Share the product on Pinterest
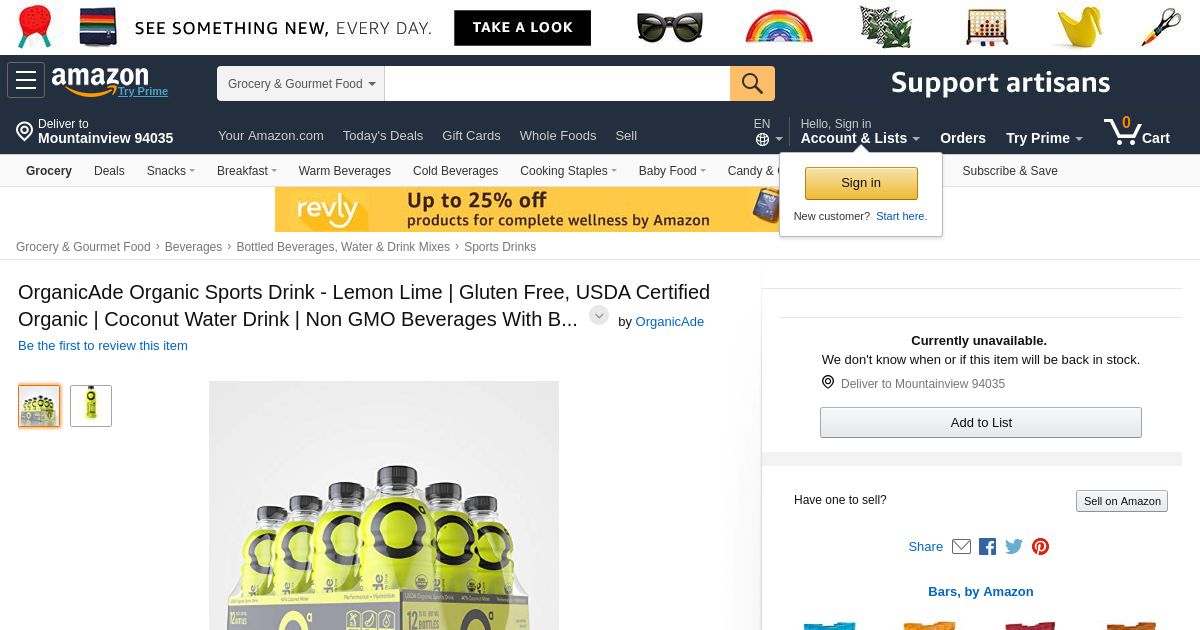The height and width of the screenshot is (630, 1200). [1040, 546]
